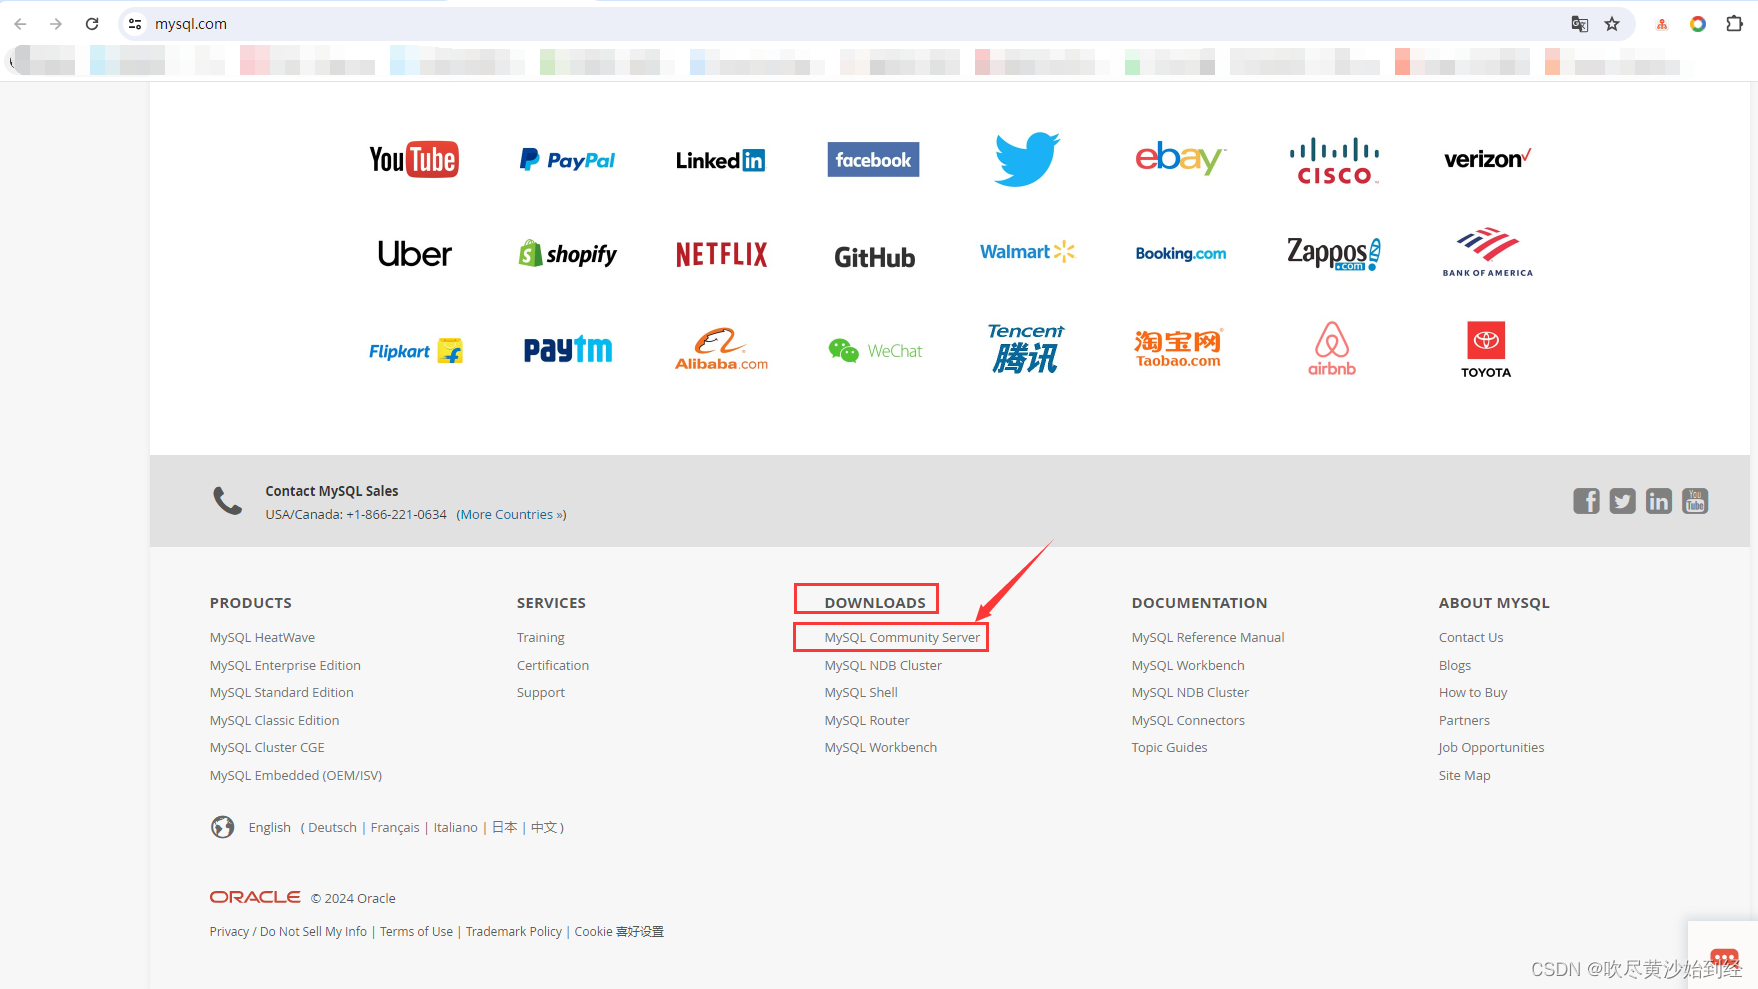The width and height of the screenshot is (1758, 989).
Task: Open MySQL Cluster CGE link
Action: [267, 747]
